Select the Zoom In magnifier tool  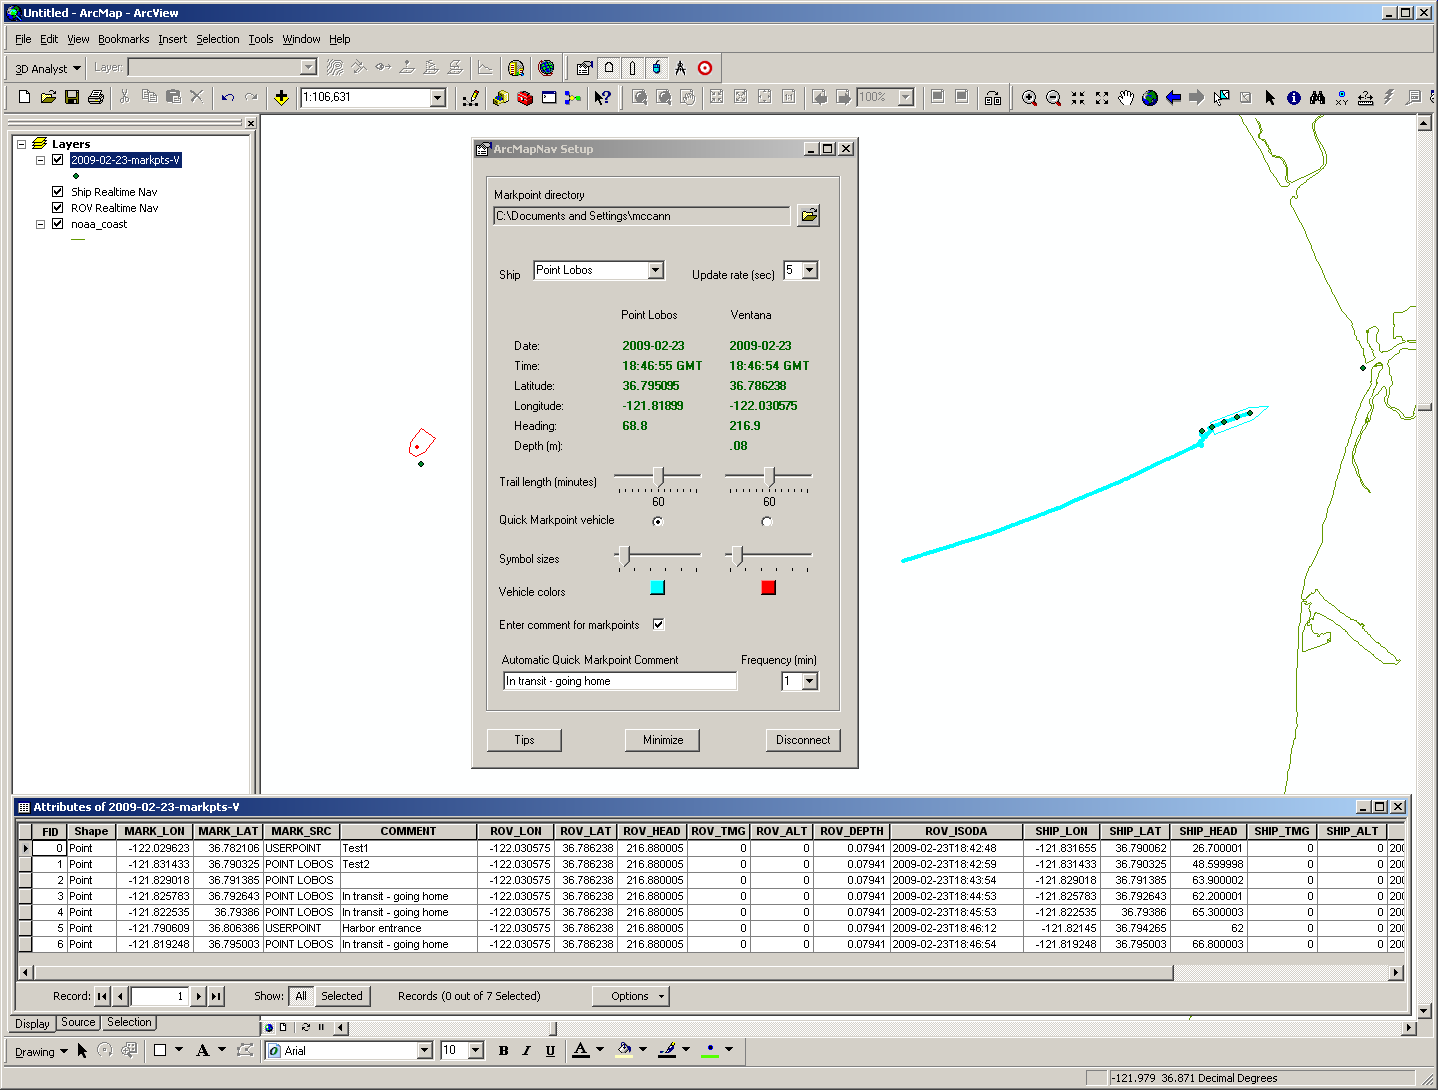1029,97
